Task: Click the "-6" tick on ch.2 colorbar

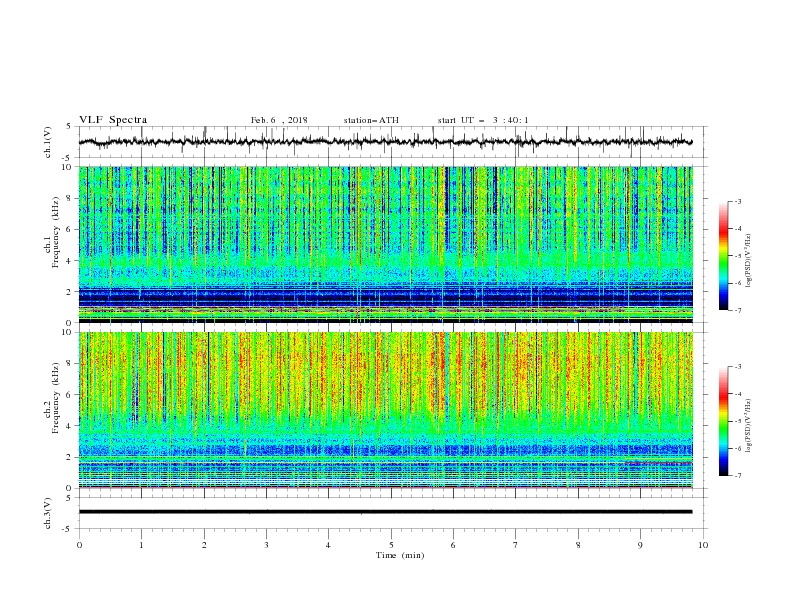Action: click(737, 448)
